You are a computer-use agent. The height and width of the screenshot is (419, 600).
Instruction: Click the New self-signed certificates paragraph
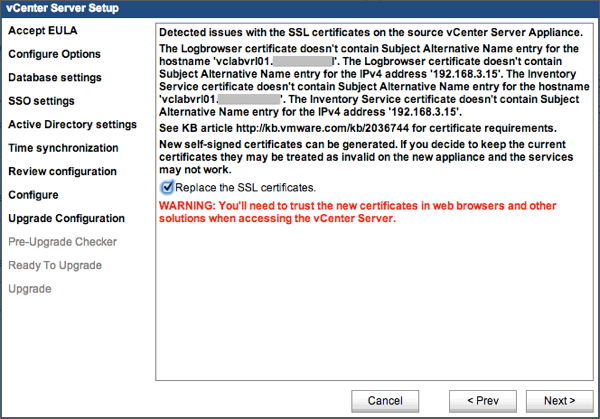click(x=366, y=157)
